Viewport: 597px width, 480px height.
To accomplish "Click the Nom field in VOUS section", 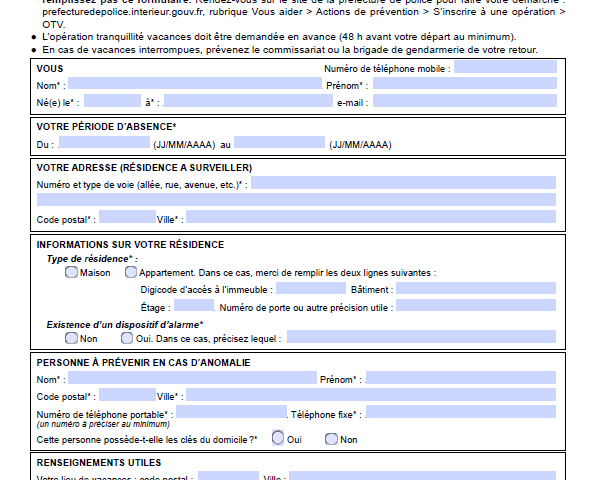I will [195, 83].
